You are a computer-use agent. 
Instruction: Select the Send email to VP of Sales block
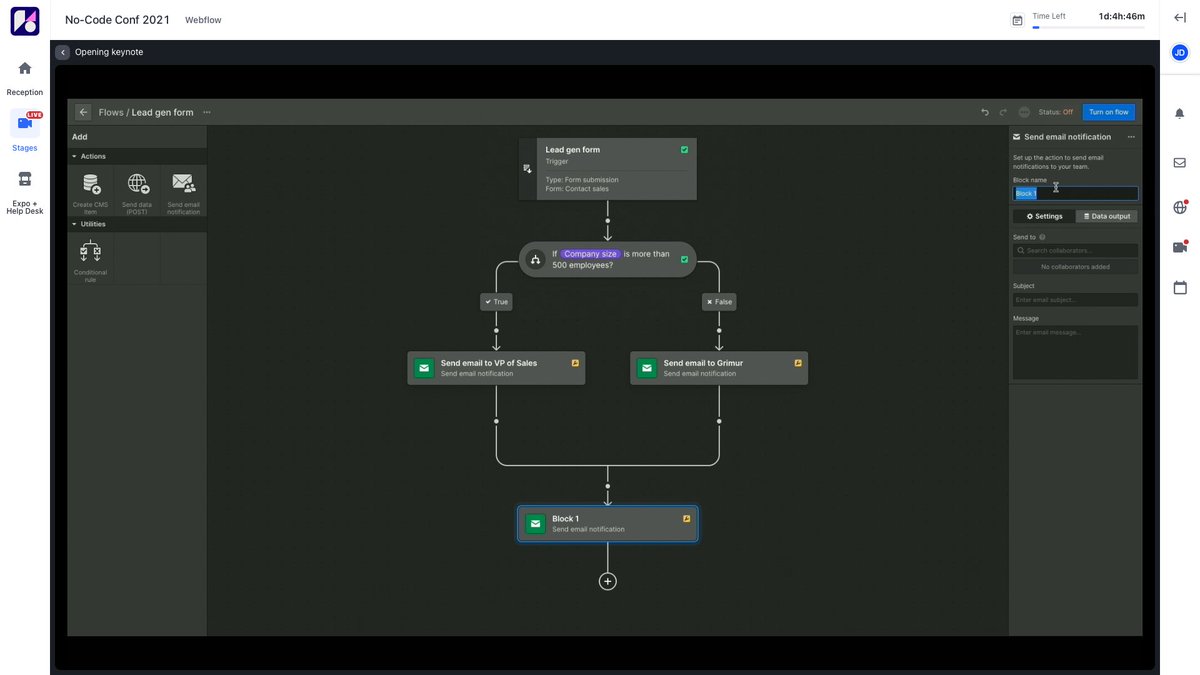496,368
